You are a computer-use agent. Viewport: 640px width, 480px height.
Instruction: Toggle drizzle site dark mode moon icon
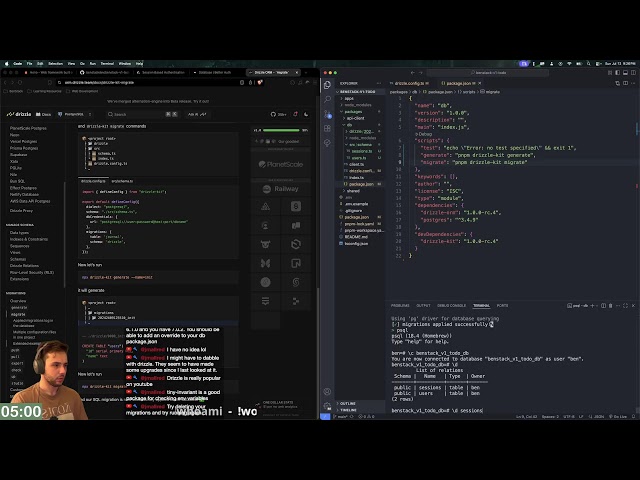(x=306, y=114)
